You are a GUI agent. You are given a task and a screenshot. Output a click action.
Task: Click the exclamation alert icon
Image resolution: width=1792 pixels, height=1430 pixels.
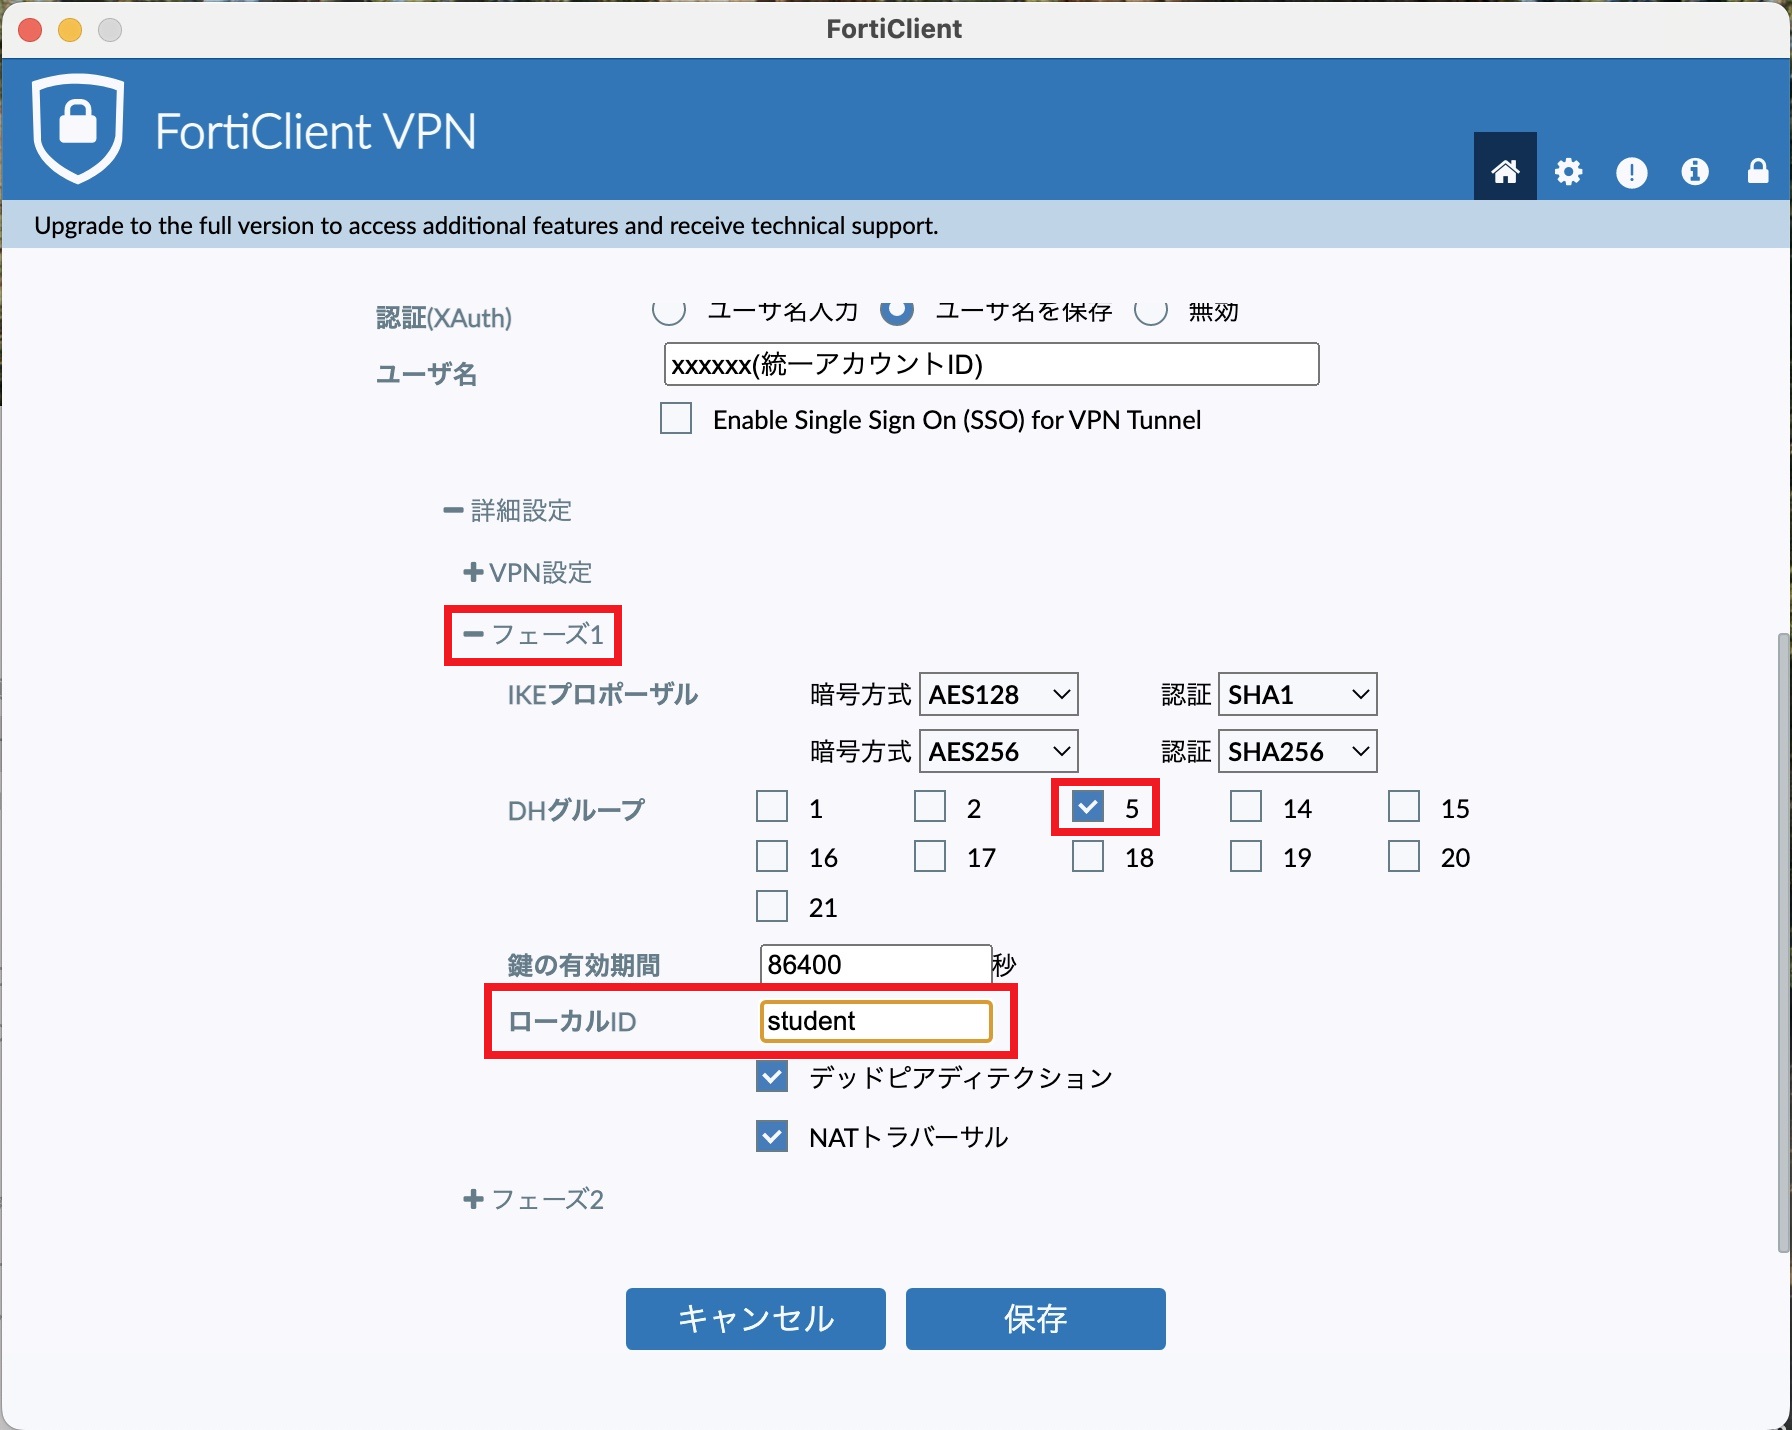pos(1631,172)
